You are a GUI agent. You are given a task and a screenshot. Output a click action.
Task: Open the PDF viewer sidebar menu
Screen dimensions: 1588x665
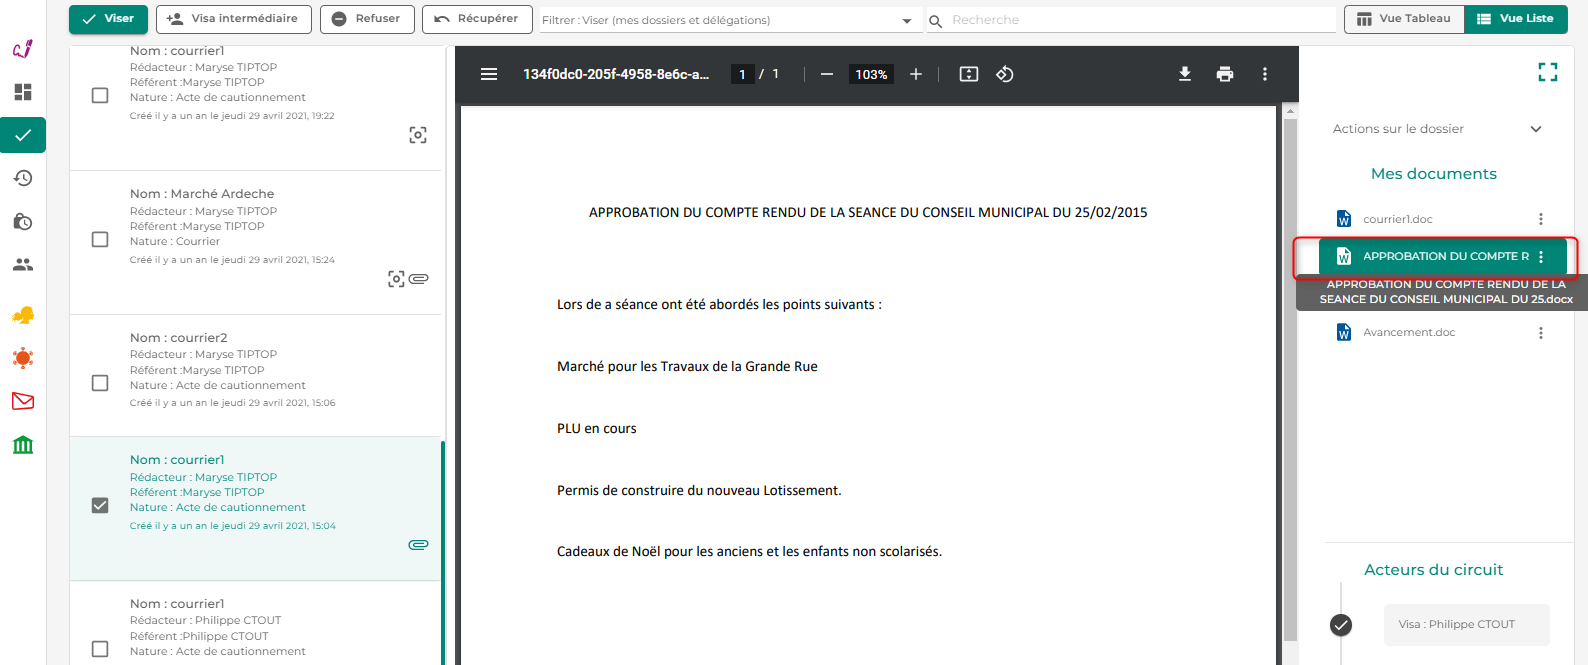click(x=489, y=74)
